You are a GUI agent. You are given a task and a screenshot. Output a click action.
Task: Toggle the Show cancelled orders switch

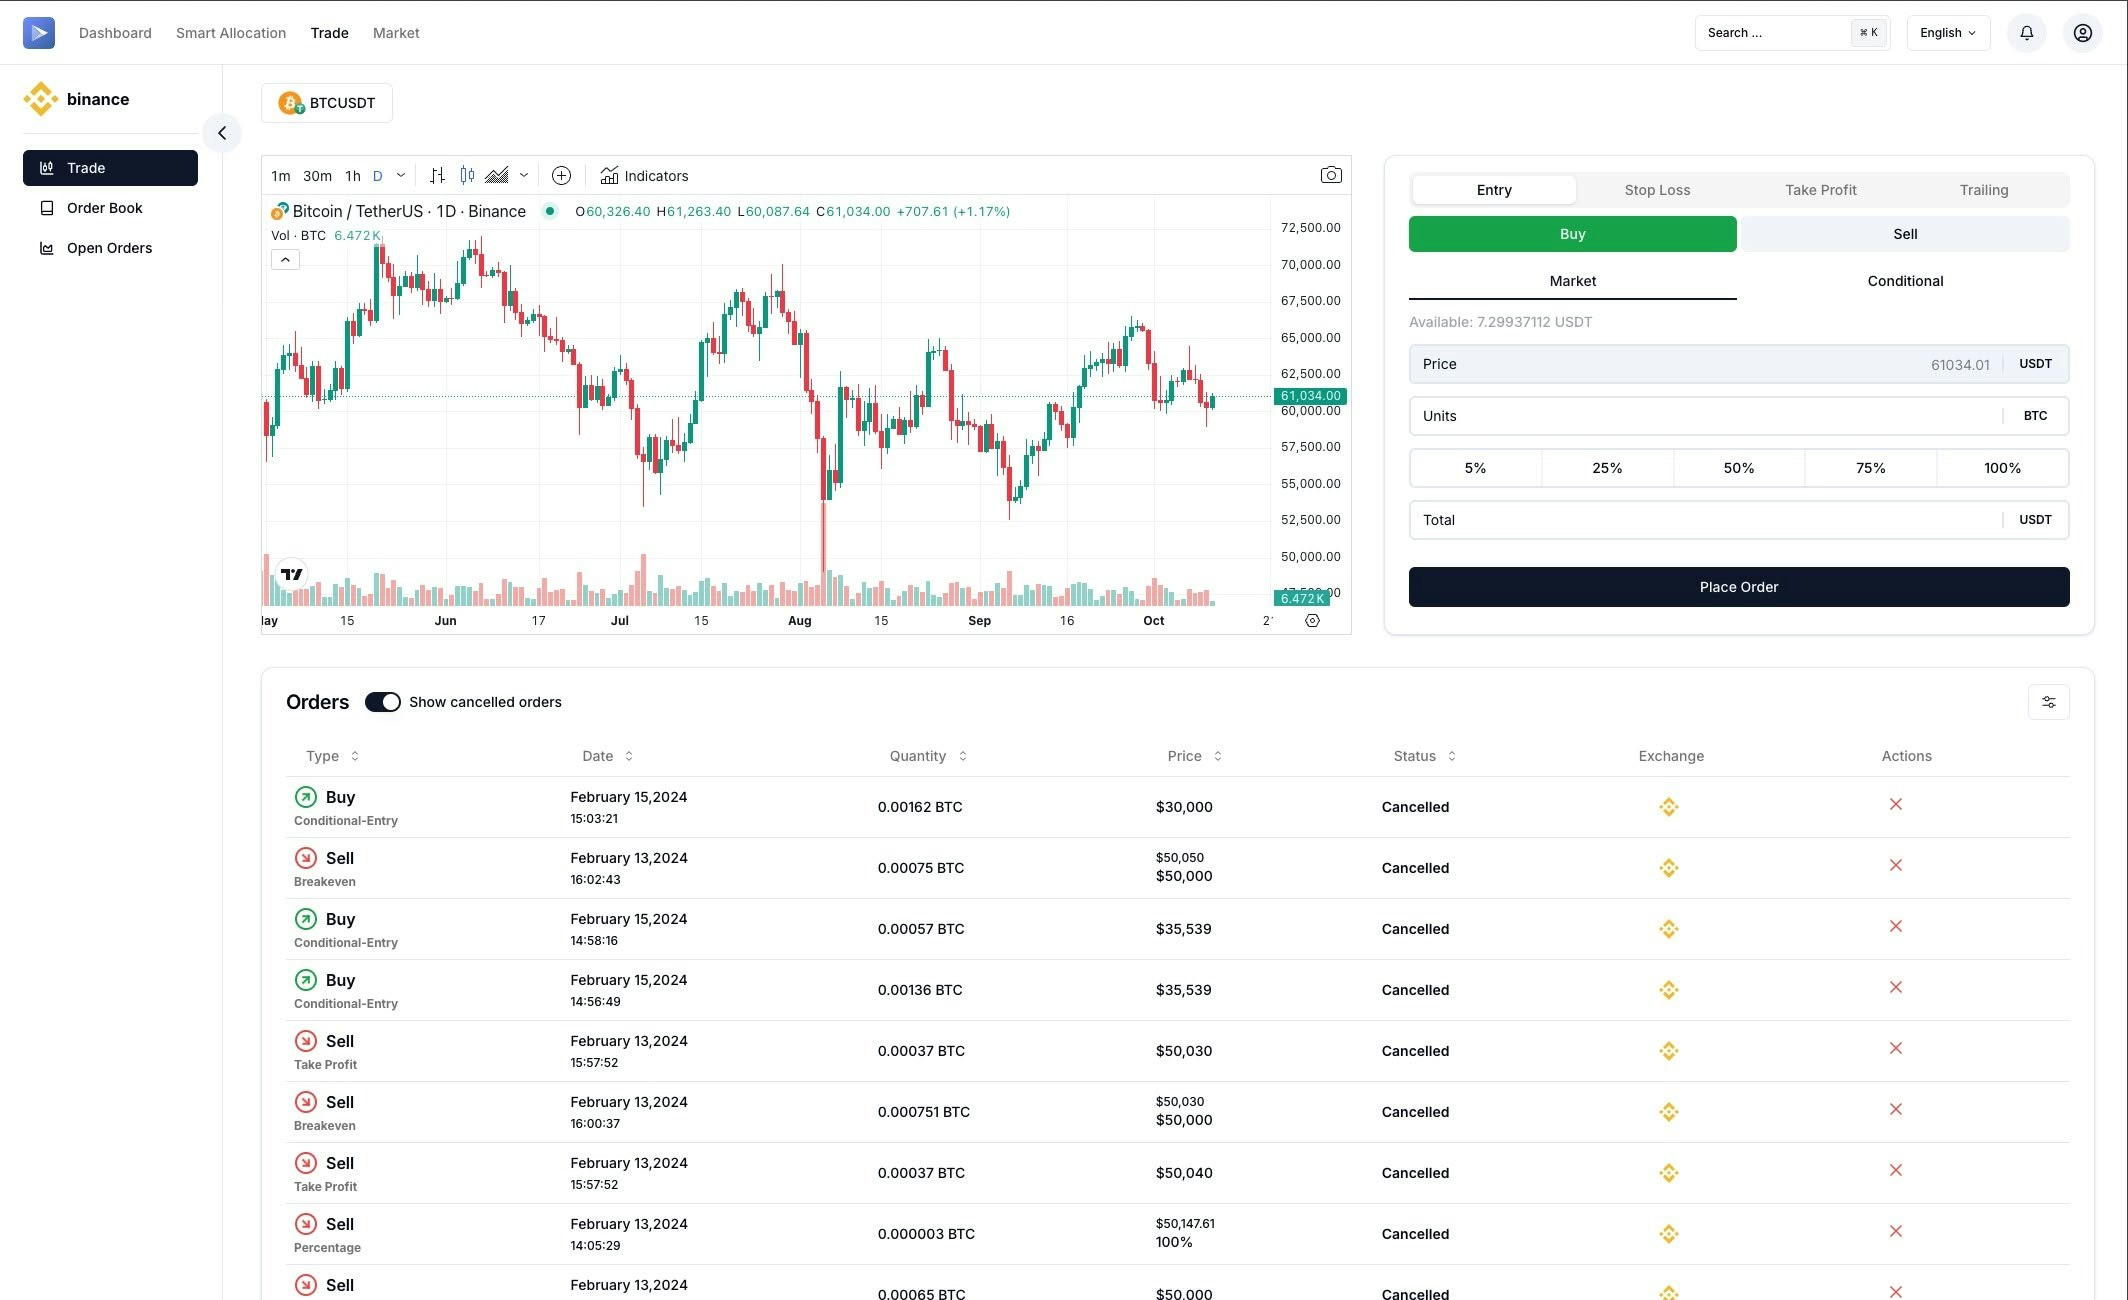(x=382, y=702)
